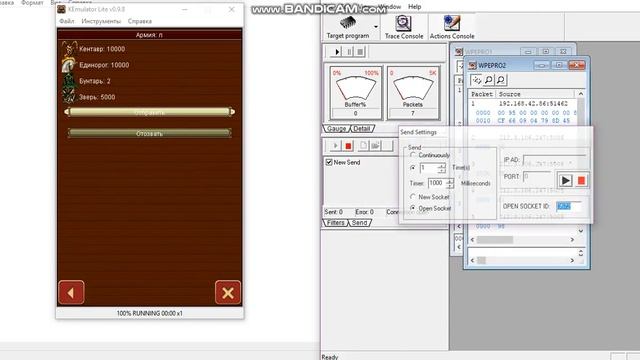Click the new send-list page icon
Screen dimensions: 640x360
coord(363,146)
